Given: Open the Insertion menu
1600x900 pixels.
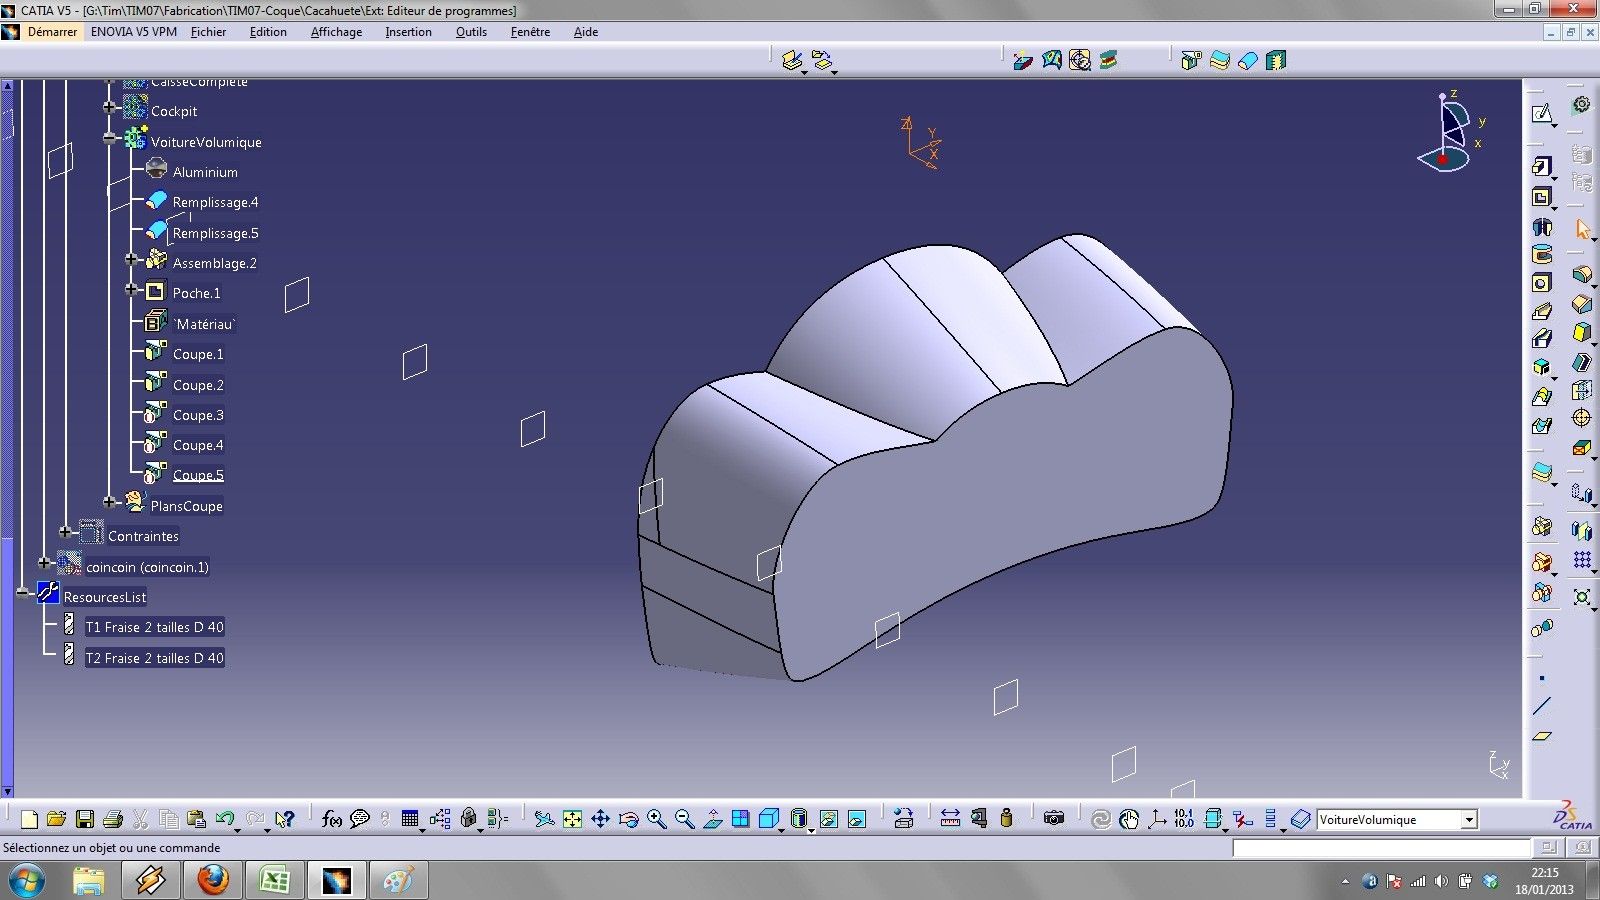Looking at the screenshot, I should [408, 32].
